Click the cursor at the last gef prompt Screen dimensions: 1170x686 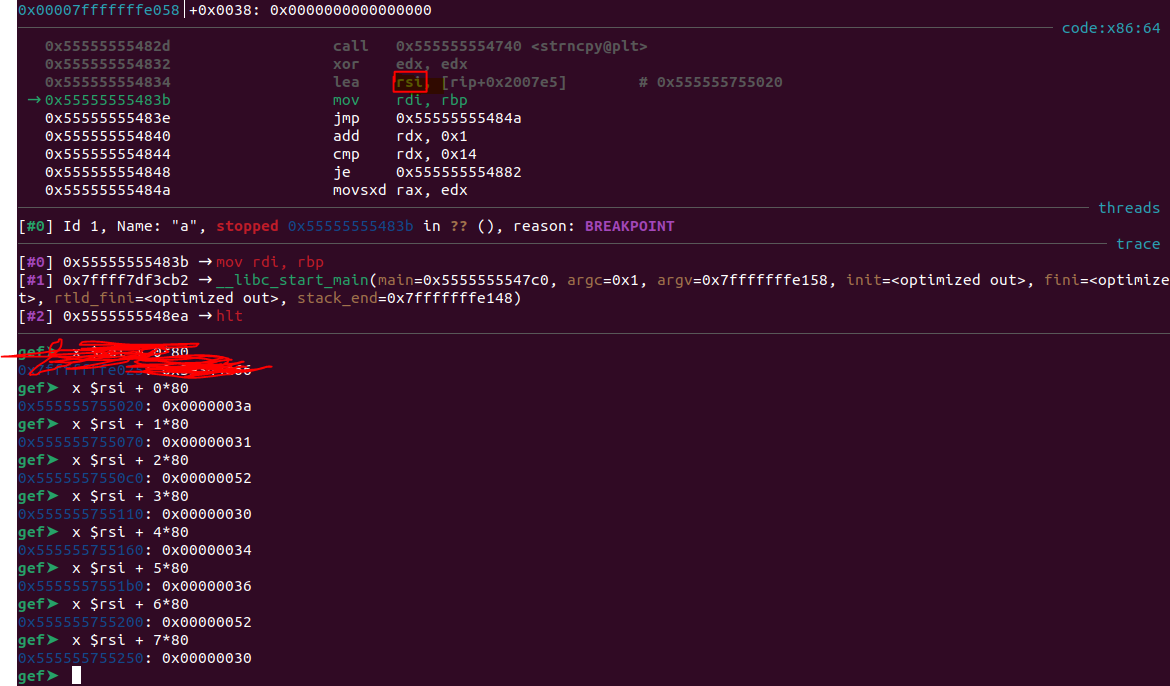pyautogui.click(x=76, y=676)
